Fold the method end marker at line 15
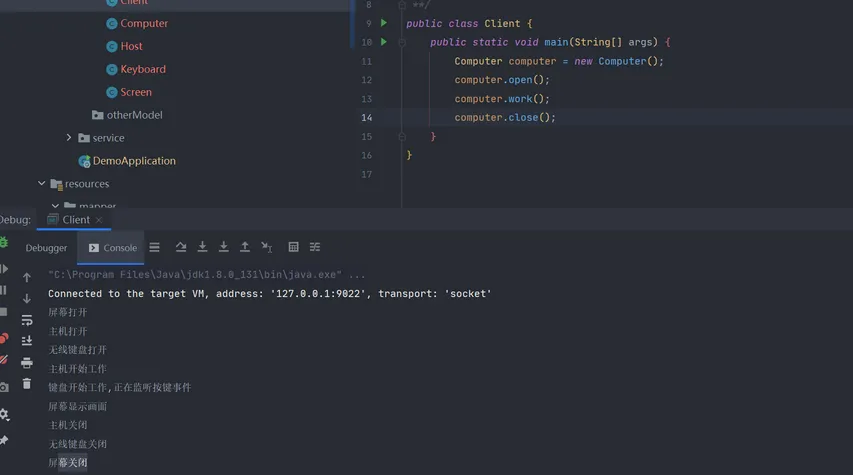The width and height of the screenshot is (853, 475). (402, 137)
